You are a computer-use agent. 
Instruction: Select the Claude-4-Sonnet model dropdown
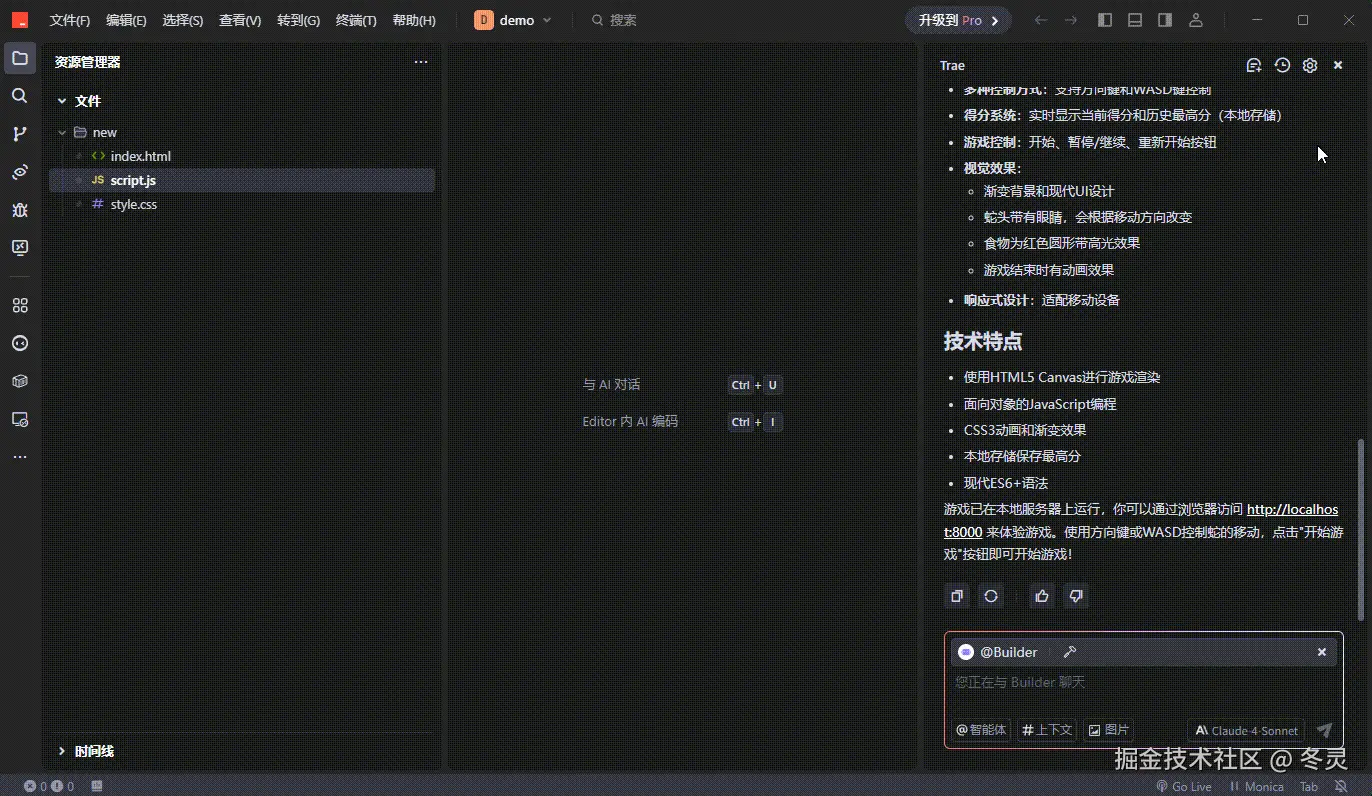click(1246, 731)
